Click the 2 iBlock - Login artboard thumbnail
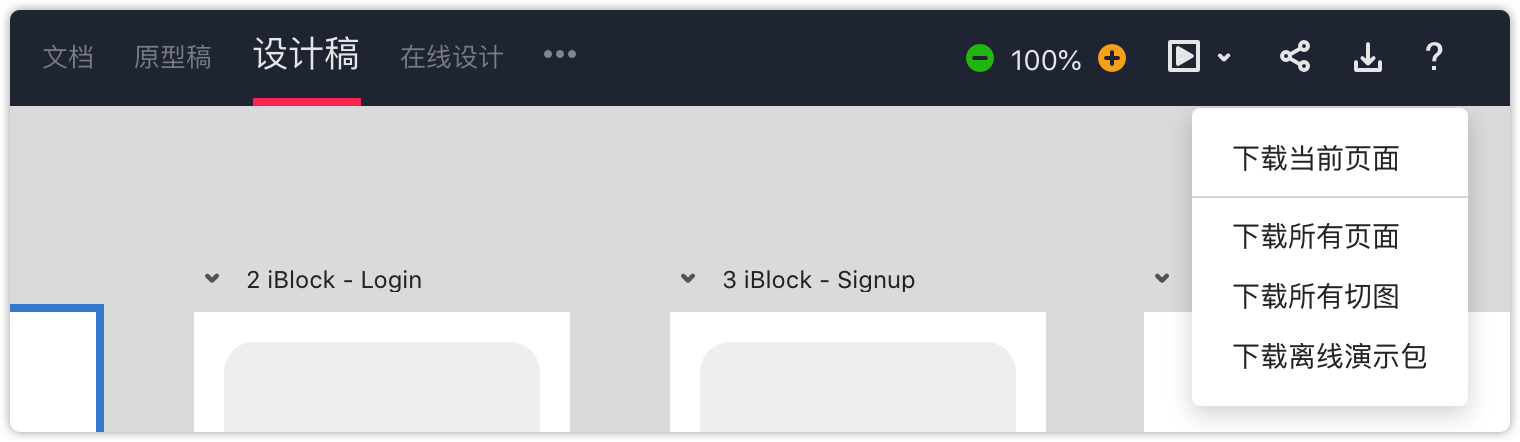The image size is (1520, 442). coord(382,372)
